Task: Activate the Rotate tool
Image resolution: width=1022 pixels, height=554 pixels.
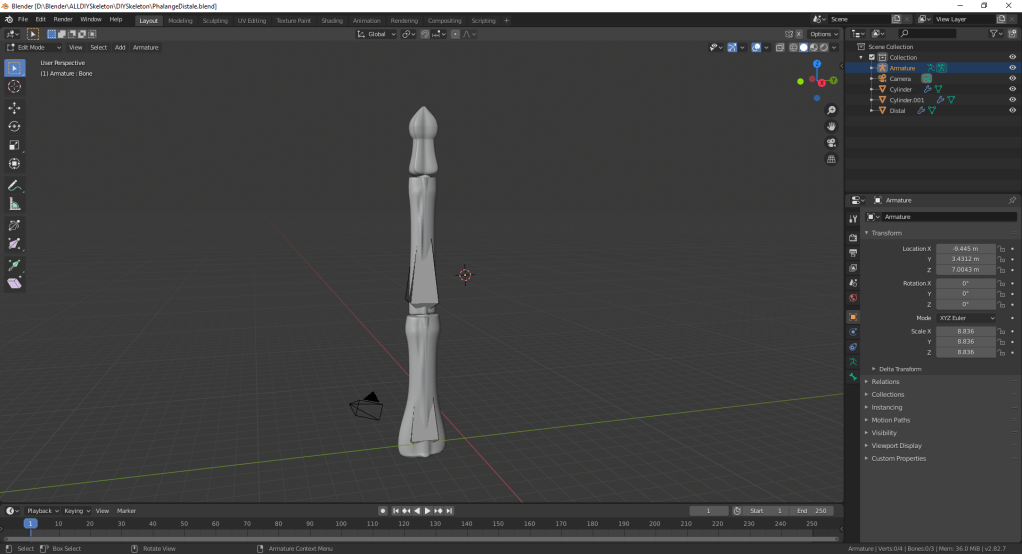Action: [x=15, y=126]
